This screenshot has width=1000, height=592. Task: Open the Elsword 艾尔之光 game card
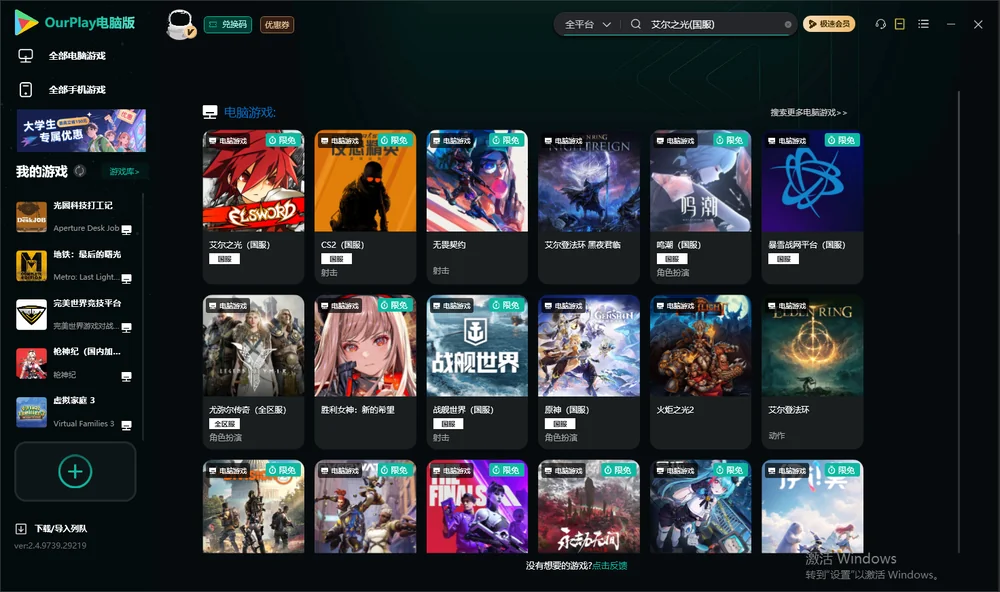tap(253, 207)
